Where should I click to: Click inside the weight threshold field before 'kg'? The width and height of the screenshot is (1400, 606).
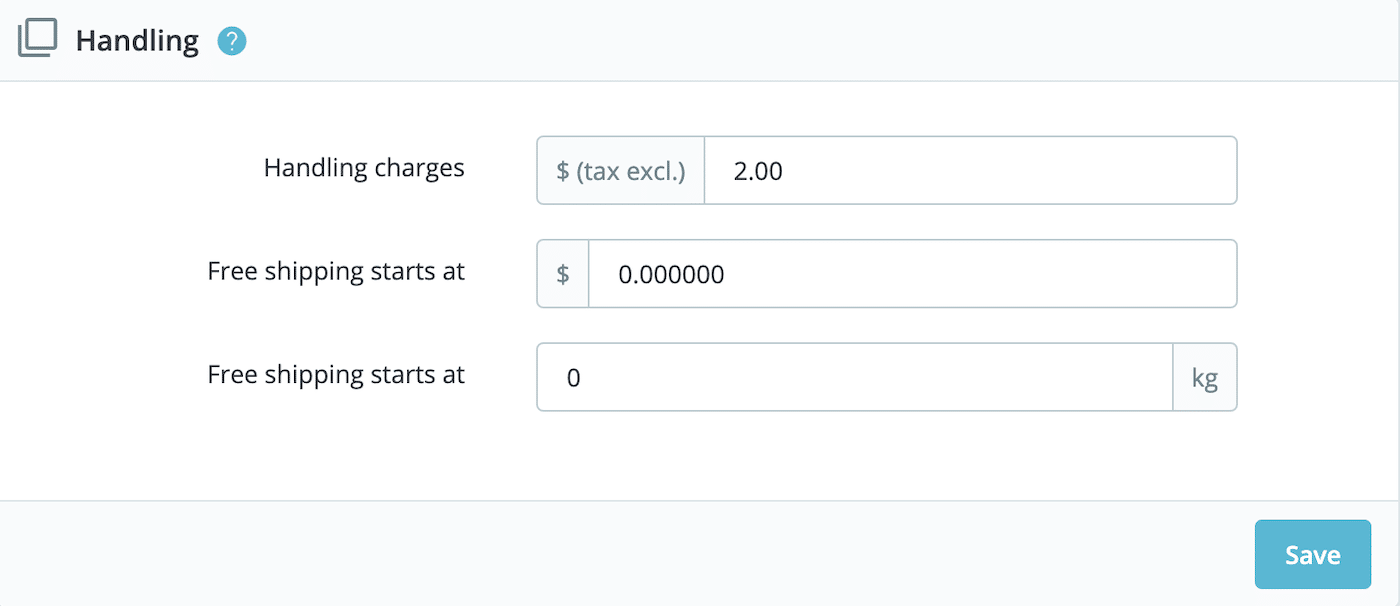point(854,377)
